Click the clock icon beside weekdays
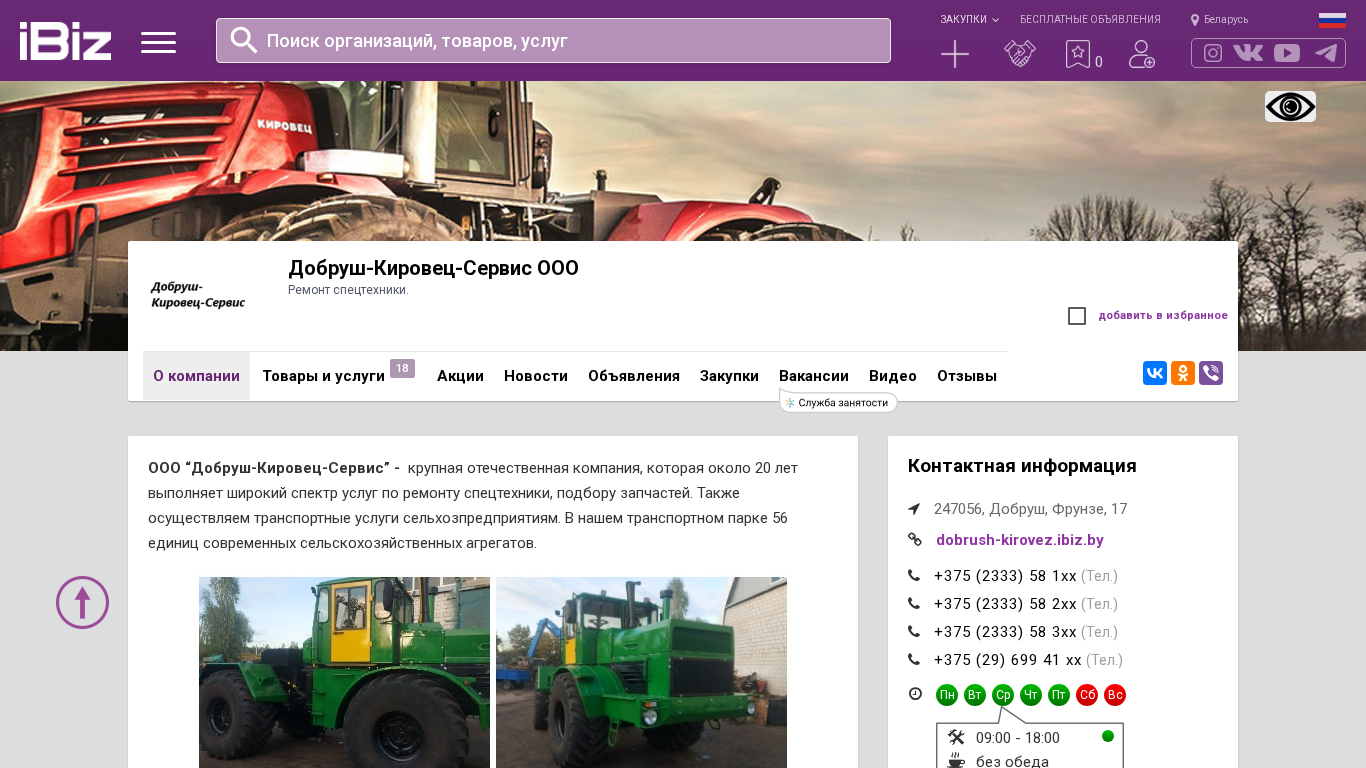 click(x=915, y=694)
